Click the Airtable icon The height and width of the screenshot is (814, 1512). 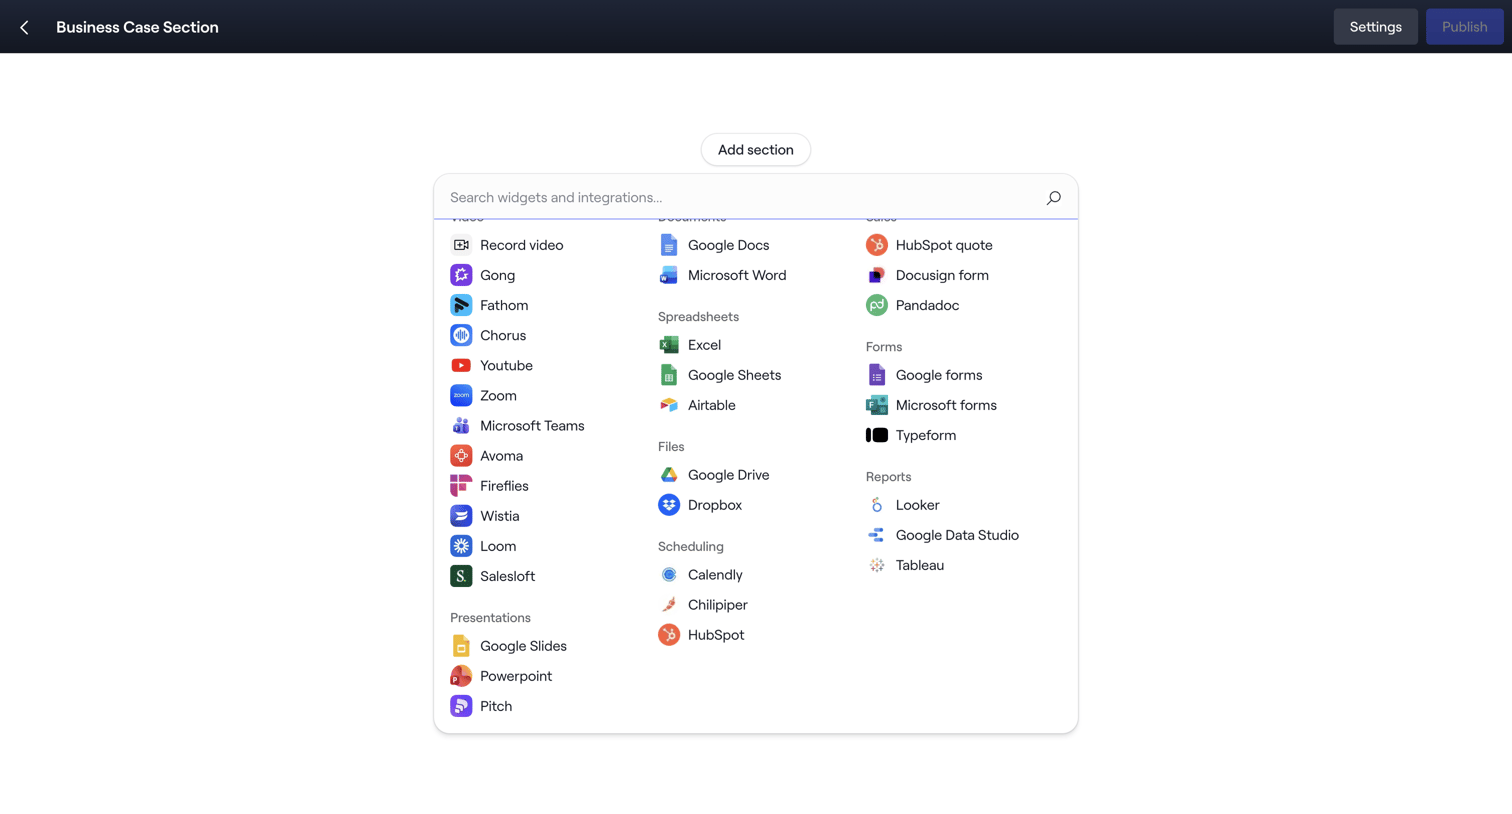669,405
